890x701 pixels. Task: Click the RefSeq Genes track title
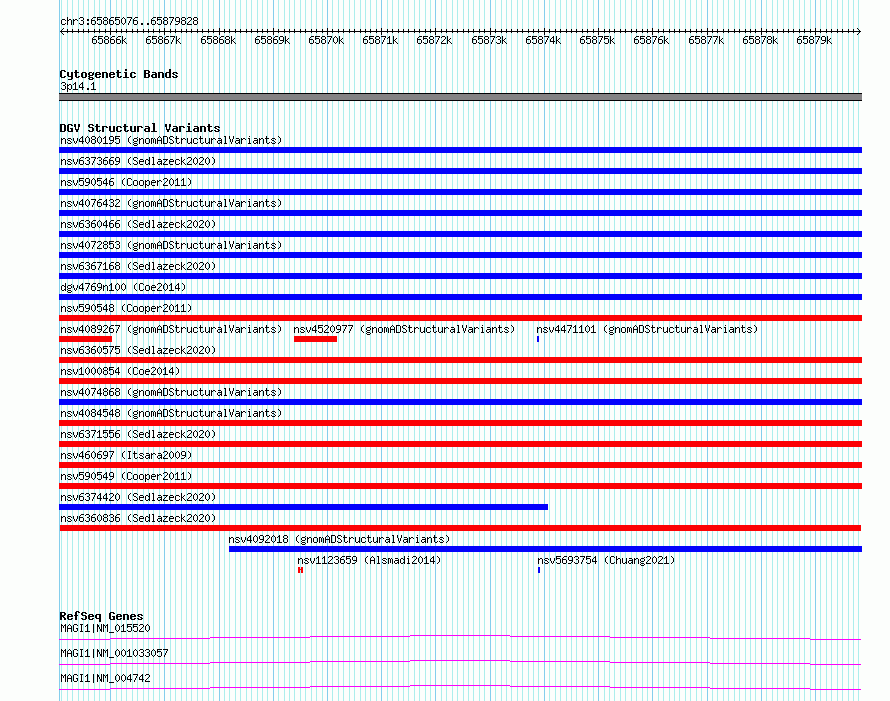pos(101,616)
